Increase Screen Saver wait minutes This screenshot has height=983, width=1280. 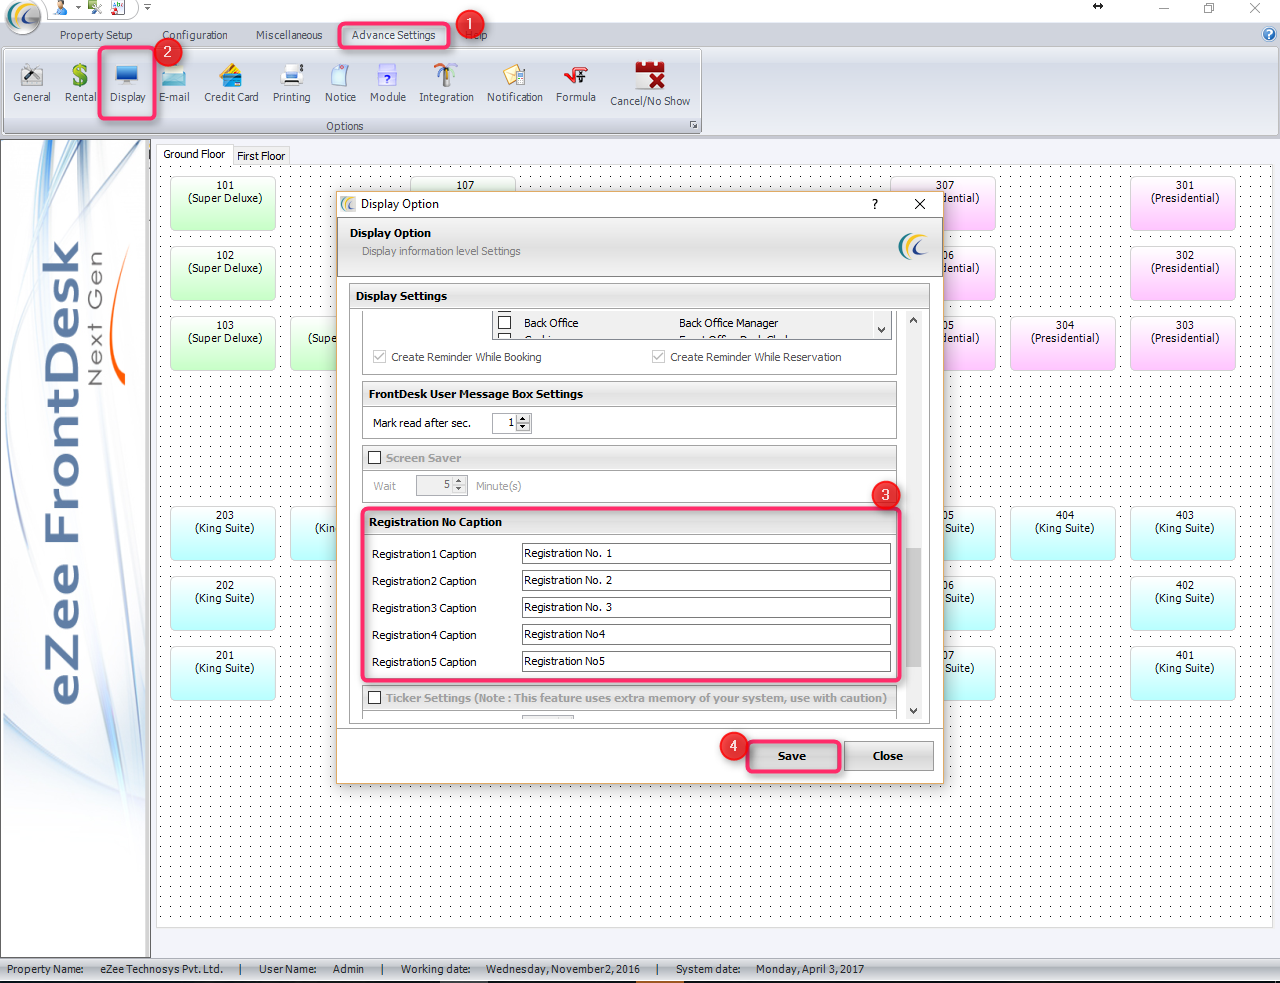[x=460, y=481]
